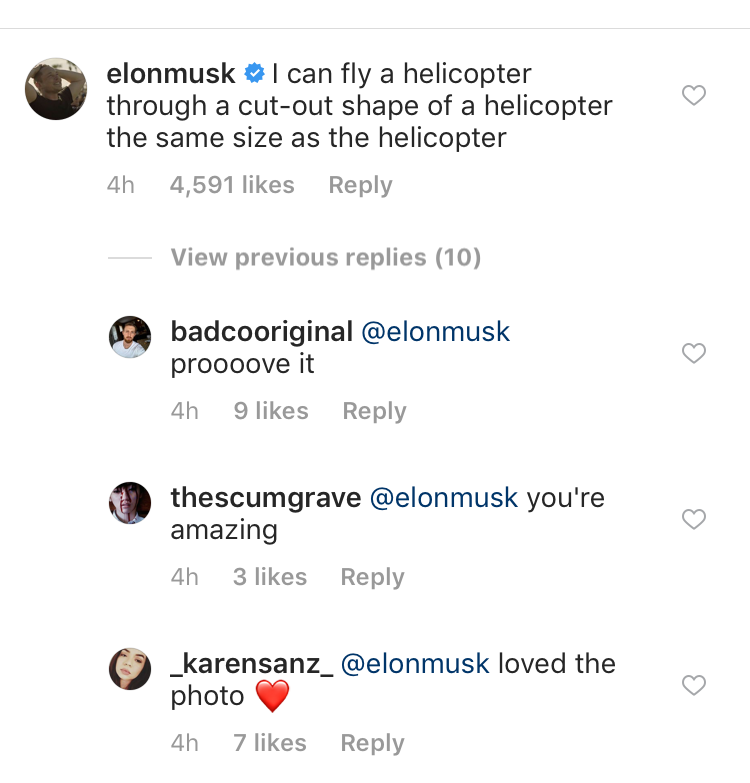Image resolution: width=750 pixels, height=783 pixels.
Task: Reply to elonmusk's helicopter comment
Action: (x=361, y=186)
